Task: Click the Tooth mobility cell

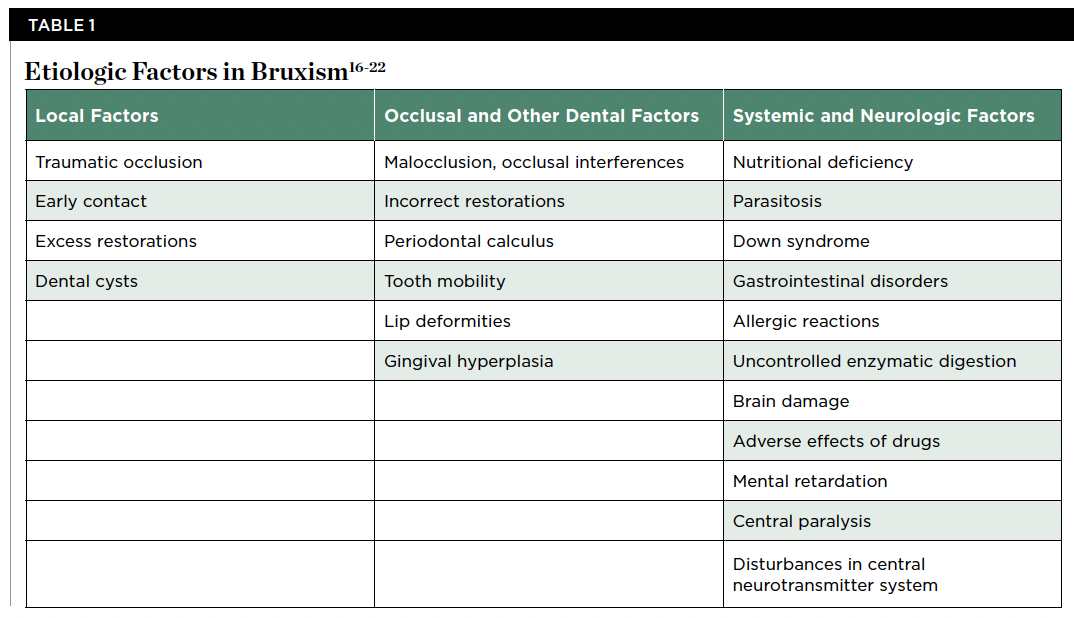Action: [445, 281]
